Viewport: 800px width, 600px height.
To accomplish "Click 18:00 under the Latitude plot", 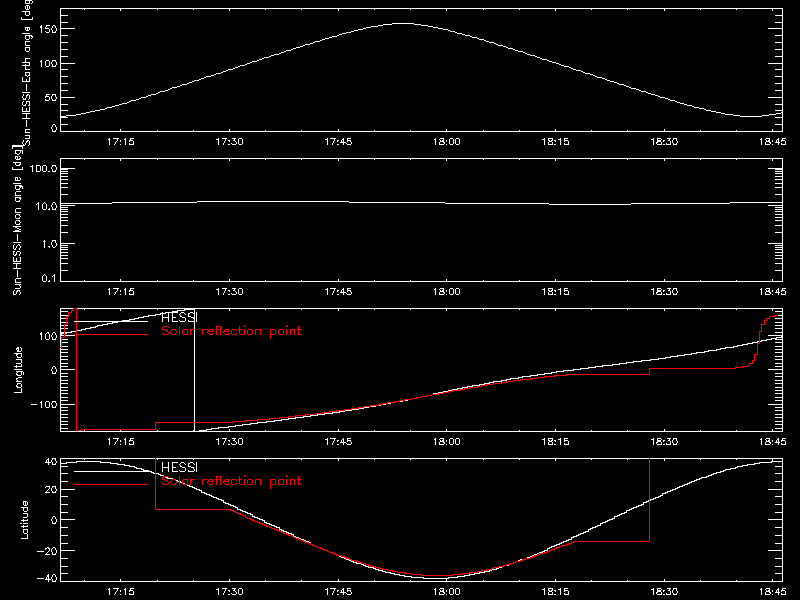I will click(447, 592).
